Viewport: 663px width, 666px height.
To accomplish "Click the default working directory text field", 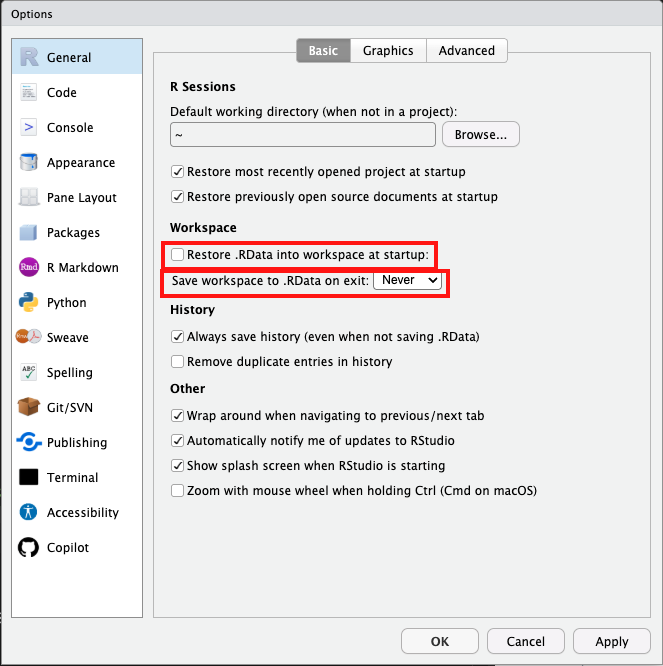I will tap(302, 134).
